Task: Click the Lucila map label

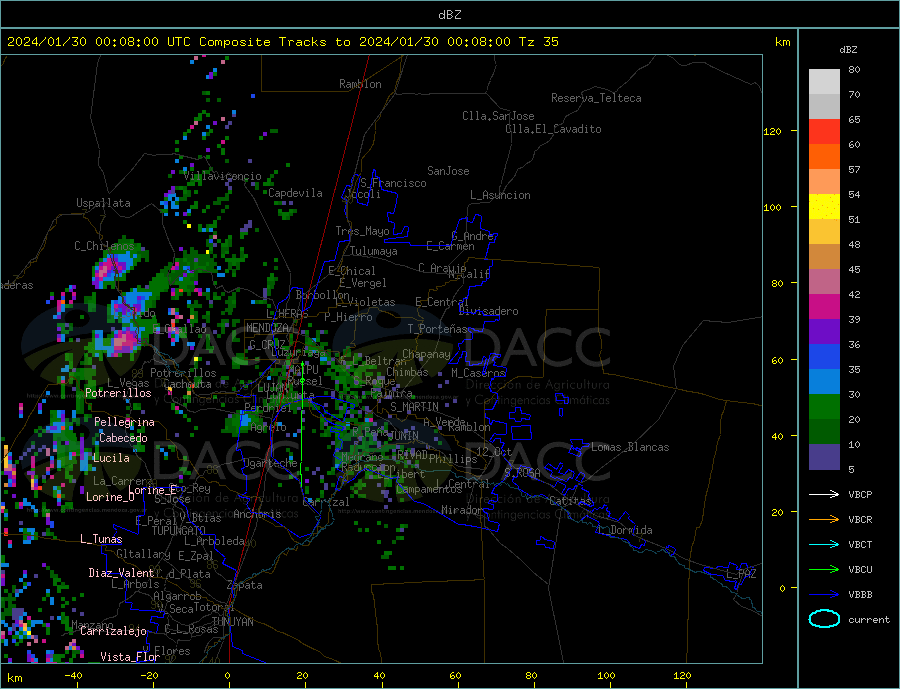Action: point(111,458)
